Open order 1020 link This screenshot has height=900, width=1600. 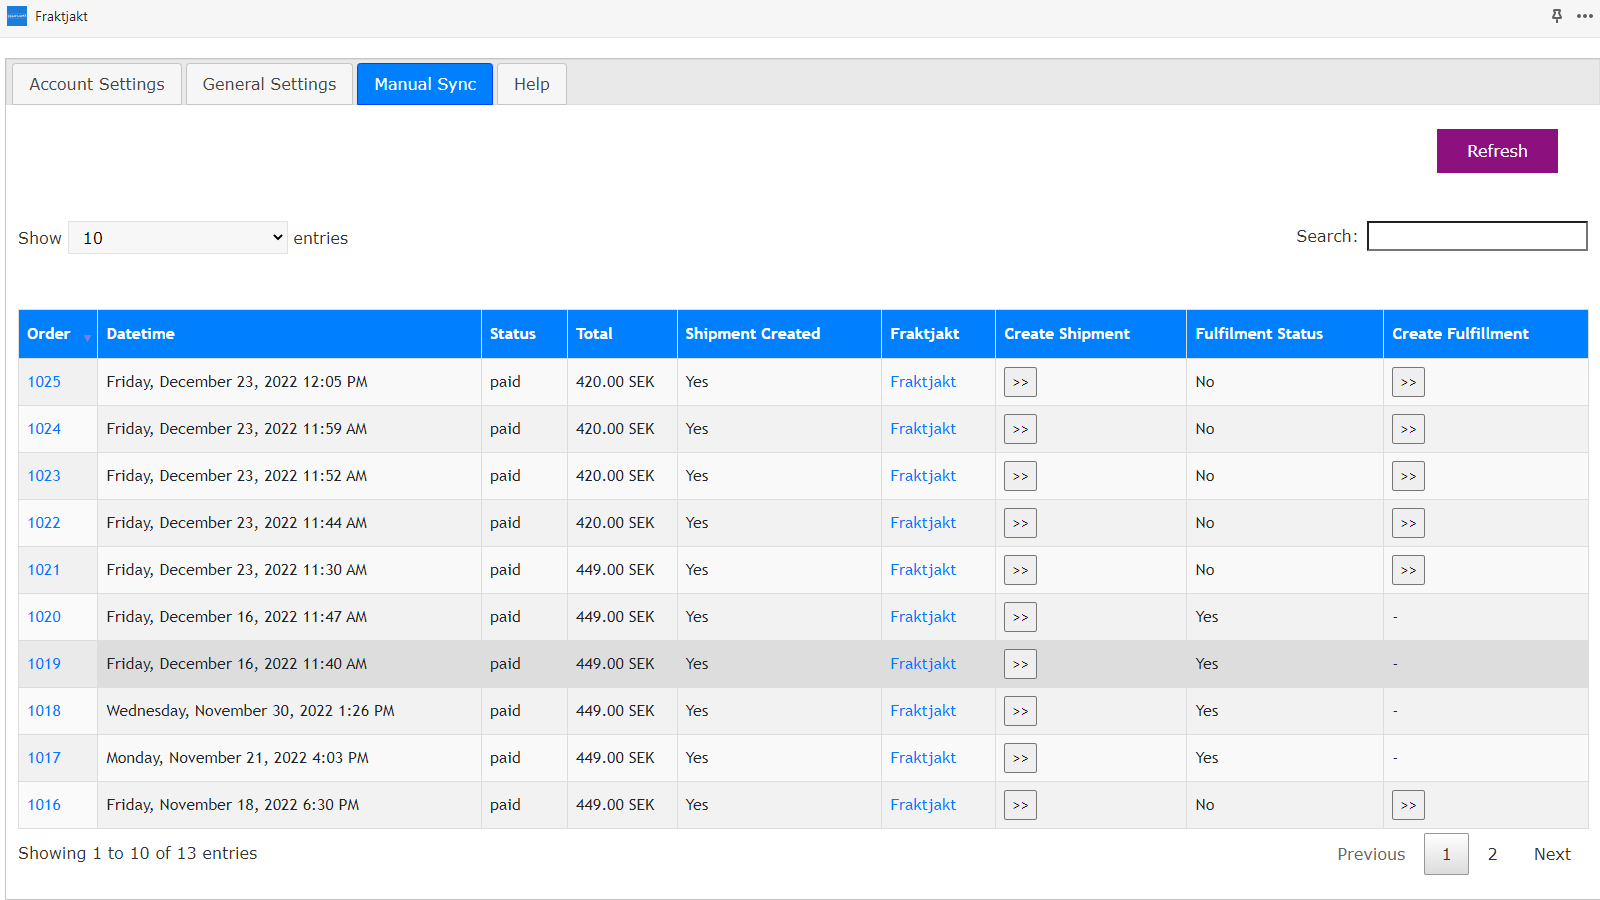pyautogui.click(x=44, y=617)
